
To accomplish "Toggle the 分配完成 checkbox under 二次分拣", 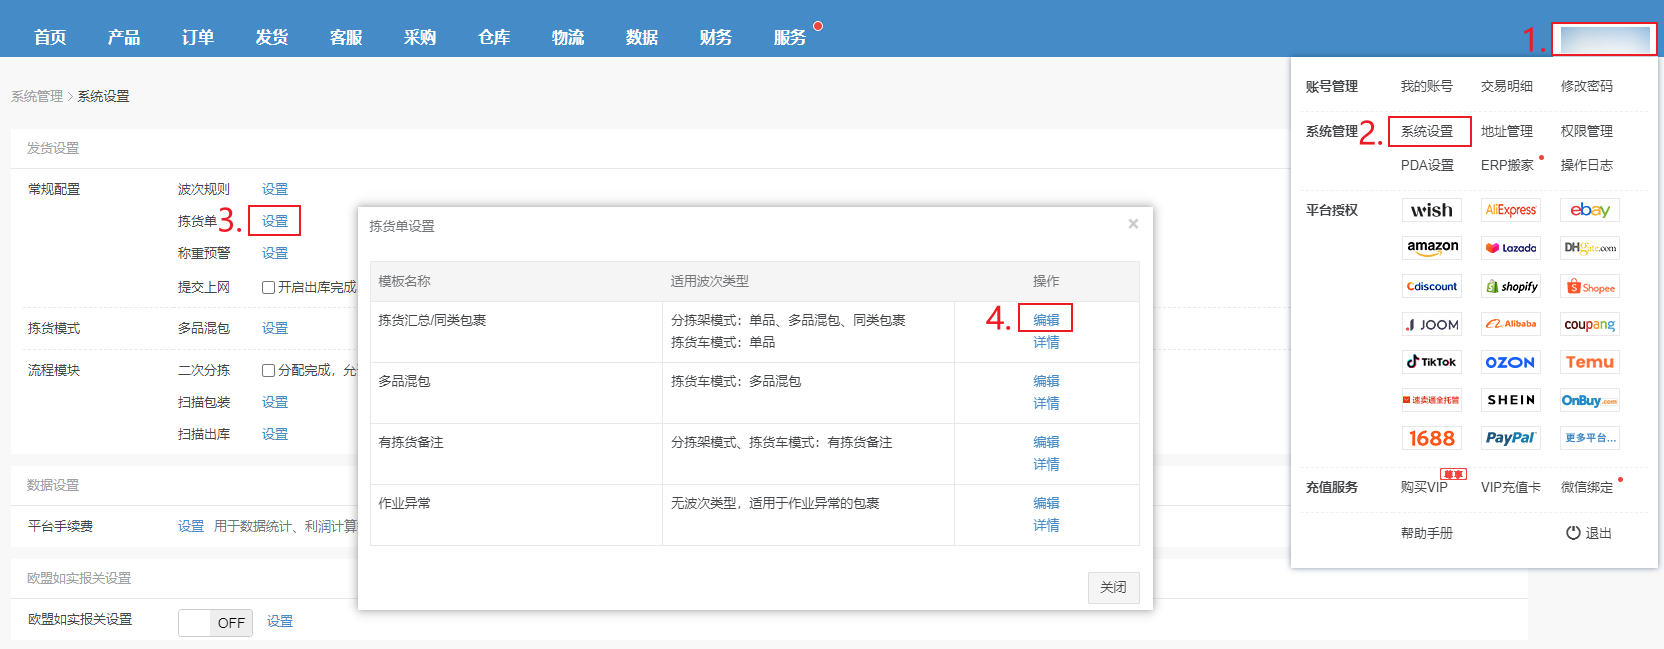I will 268,370.
